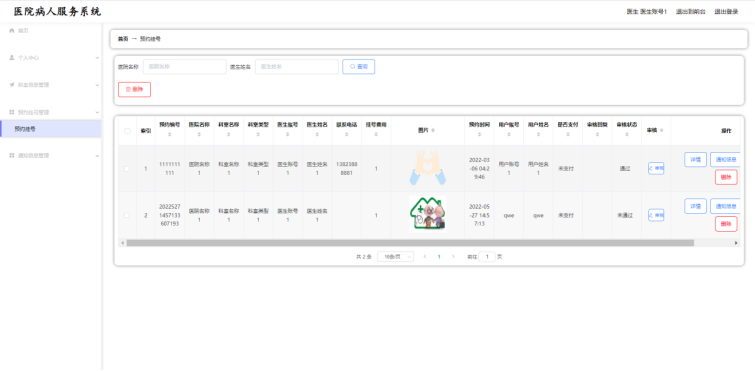Go to next page arrow in pagination
Image resolution: width=755 pixels, height=371 pixels.
[453, 256]
